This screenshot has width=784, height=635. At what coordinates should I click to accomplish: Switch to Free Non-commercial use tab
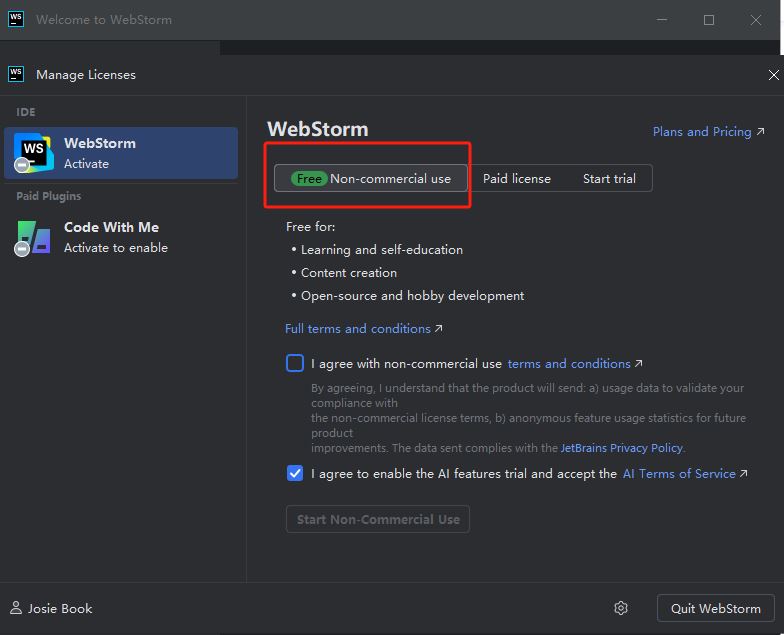click(370, 178)
